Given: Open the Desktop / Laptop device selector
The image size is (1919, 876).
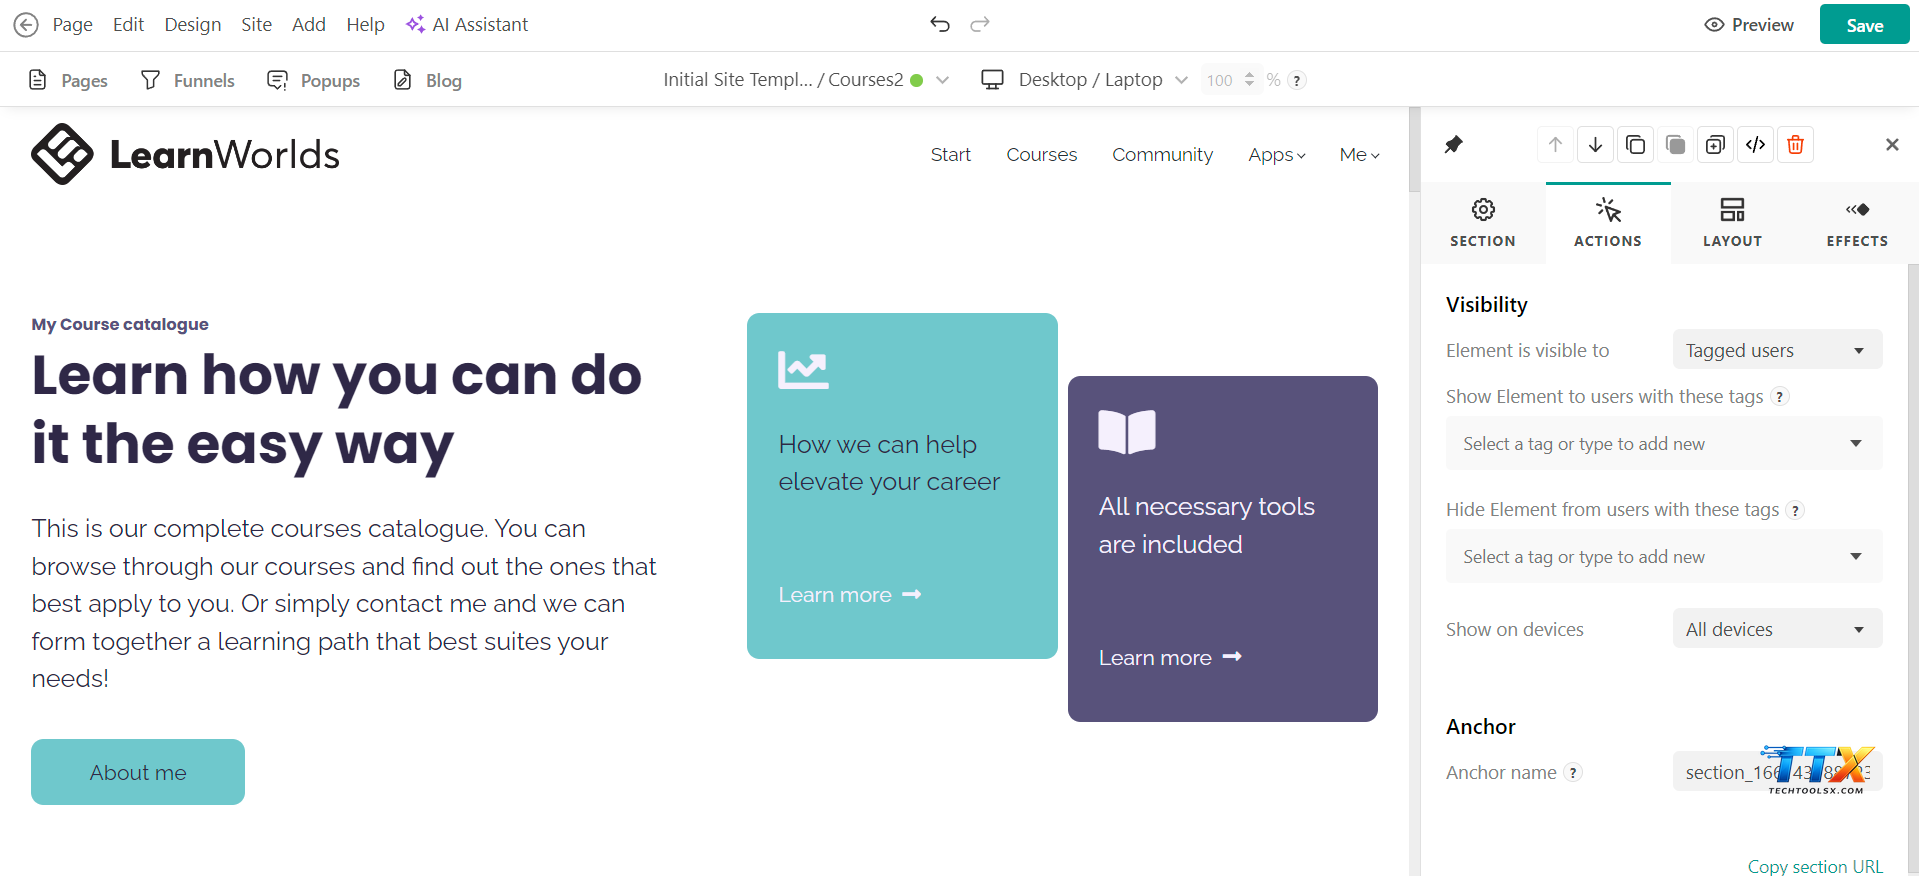Looking at the screenshot, I should [x=1085, y=80].
